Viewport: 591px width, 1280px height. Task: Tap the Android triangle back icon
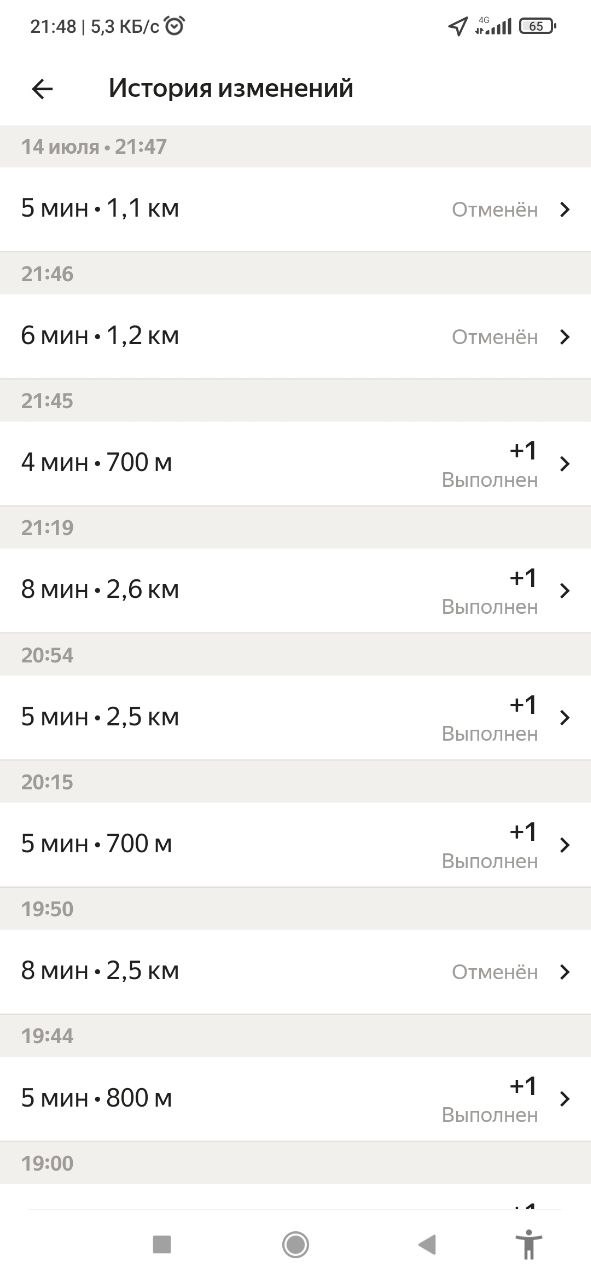pos(427,1244)
